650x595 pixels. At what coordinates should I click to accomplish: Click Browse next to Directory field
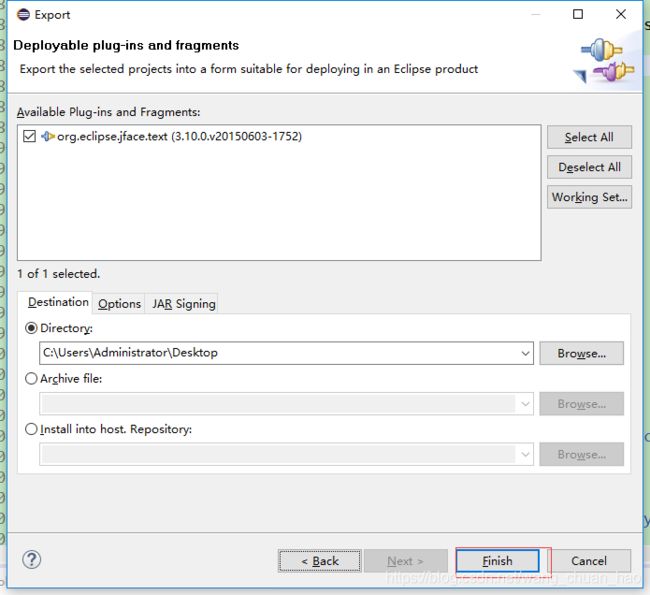582,353
